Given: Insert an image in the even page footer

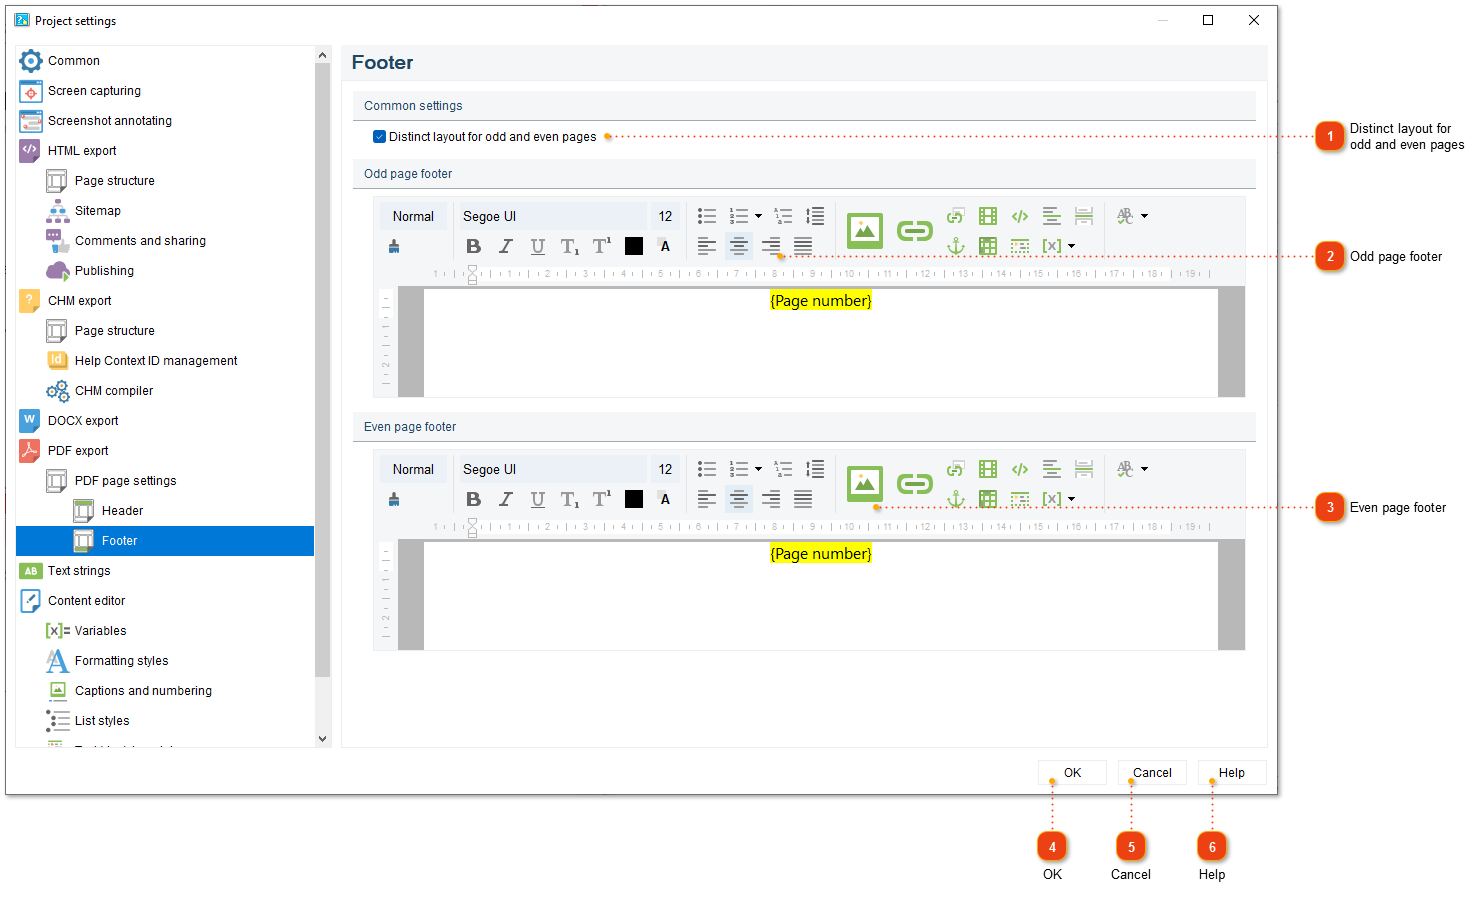Looking at the screenshot, I should click(865, 484).
